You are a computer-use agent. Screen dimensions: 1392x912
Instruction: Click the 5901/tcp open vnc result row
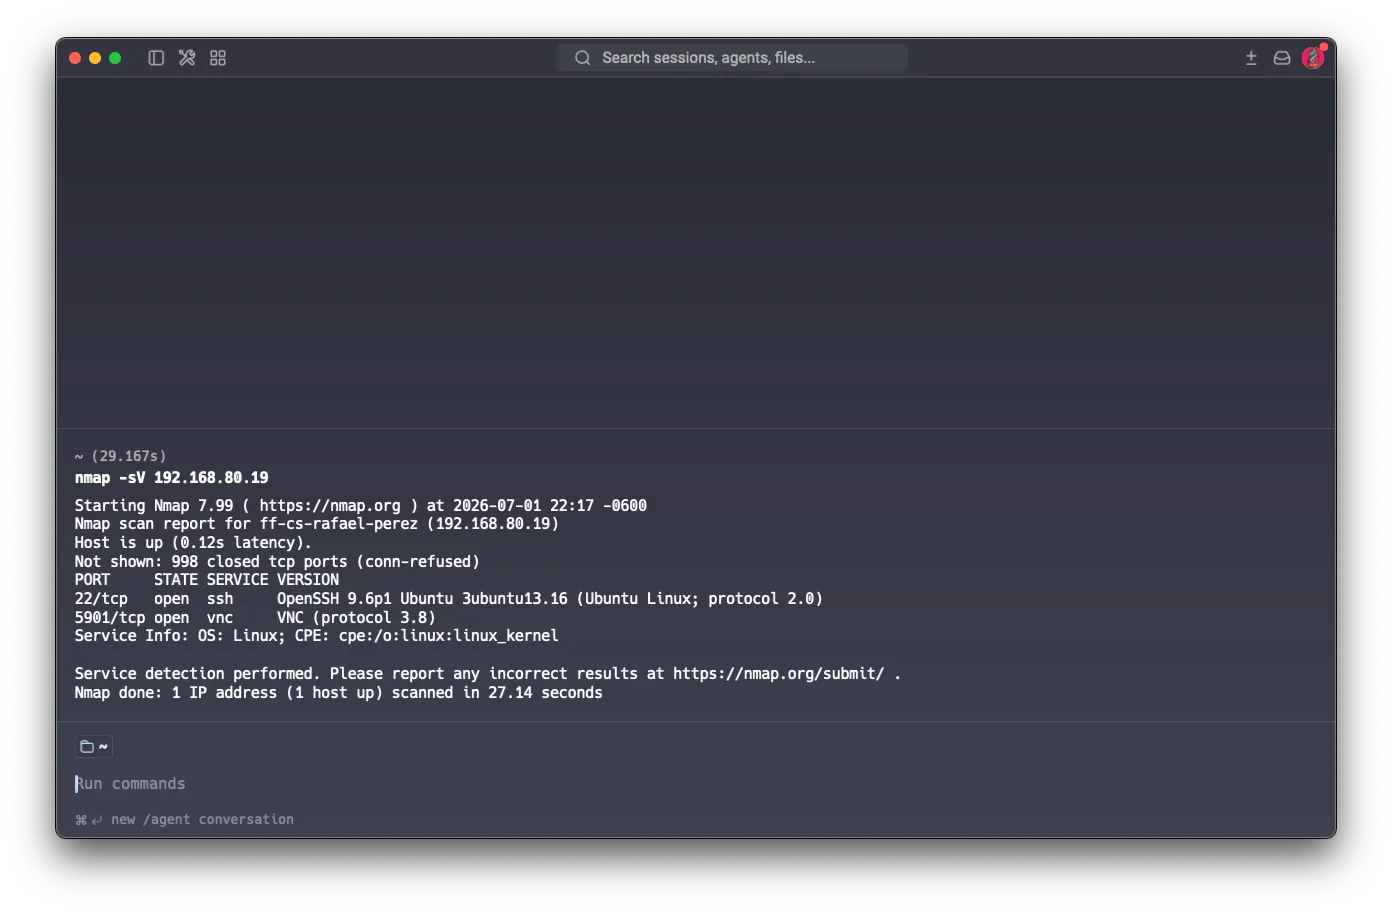(x=255, y=618)
